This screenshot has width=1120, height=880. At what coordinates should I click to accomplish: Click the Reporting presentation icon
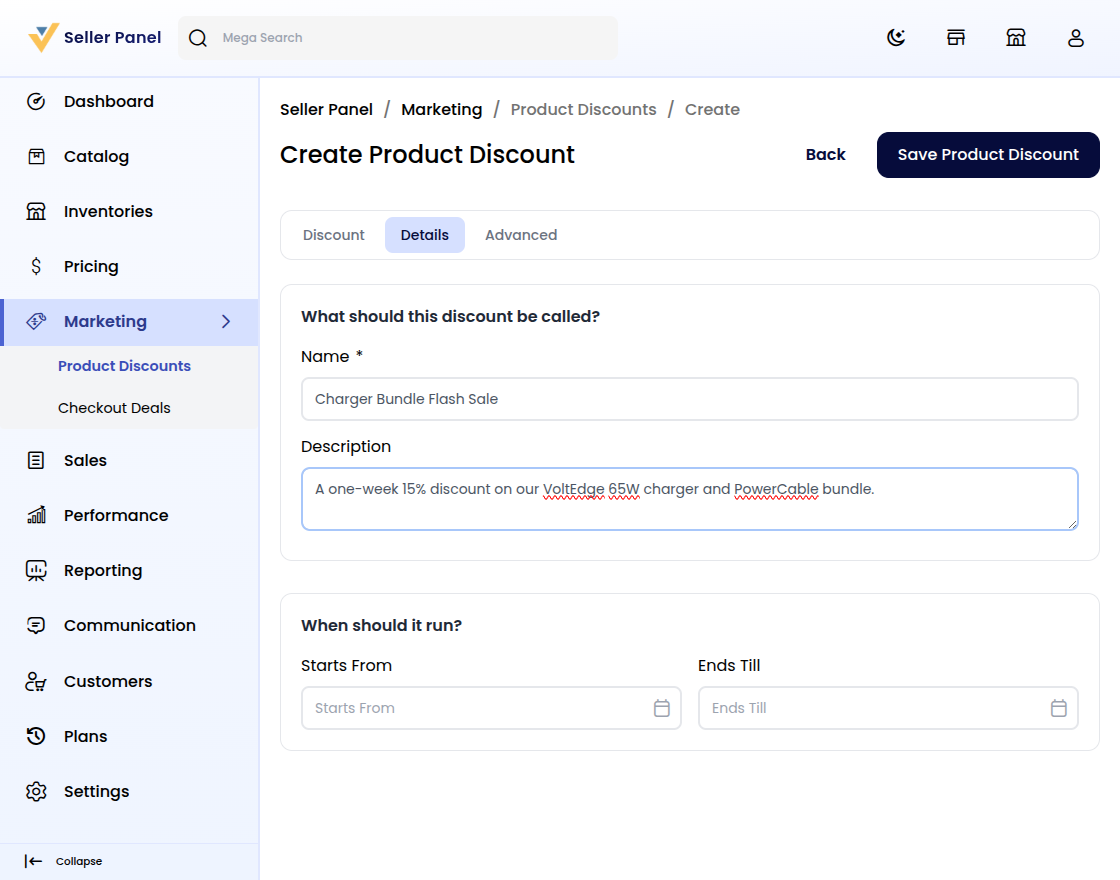[x=36, y=570]
